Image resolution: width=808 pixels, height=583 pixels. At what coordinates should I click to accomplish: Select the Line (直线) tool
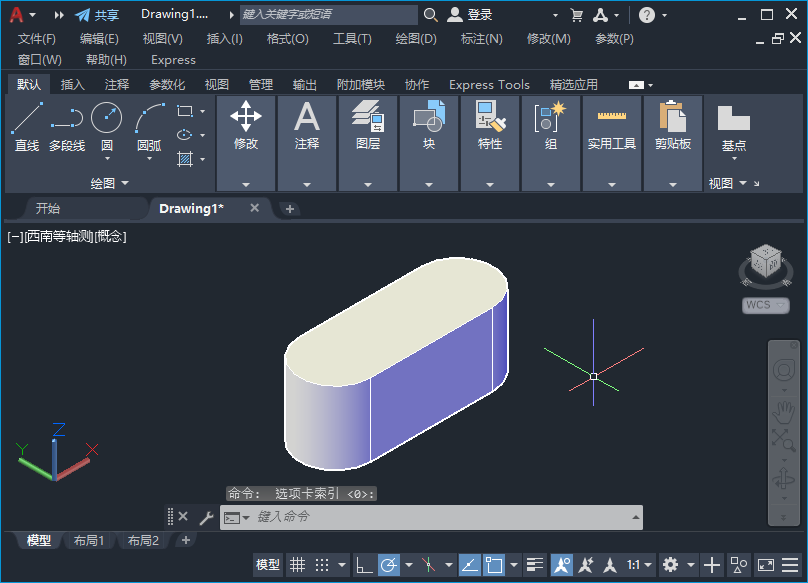(x=27, y=119)
